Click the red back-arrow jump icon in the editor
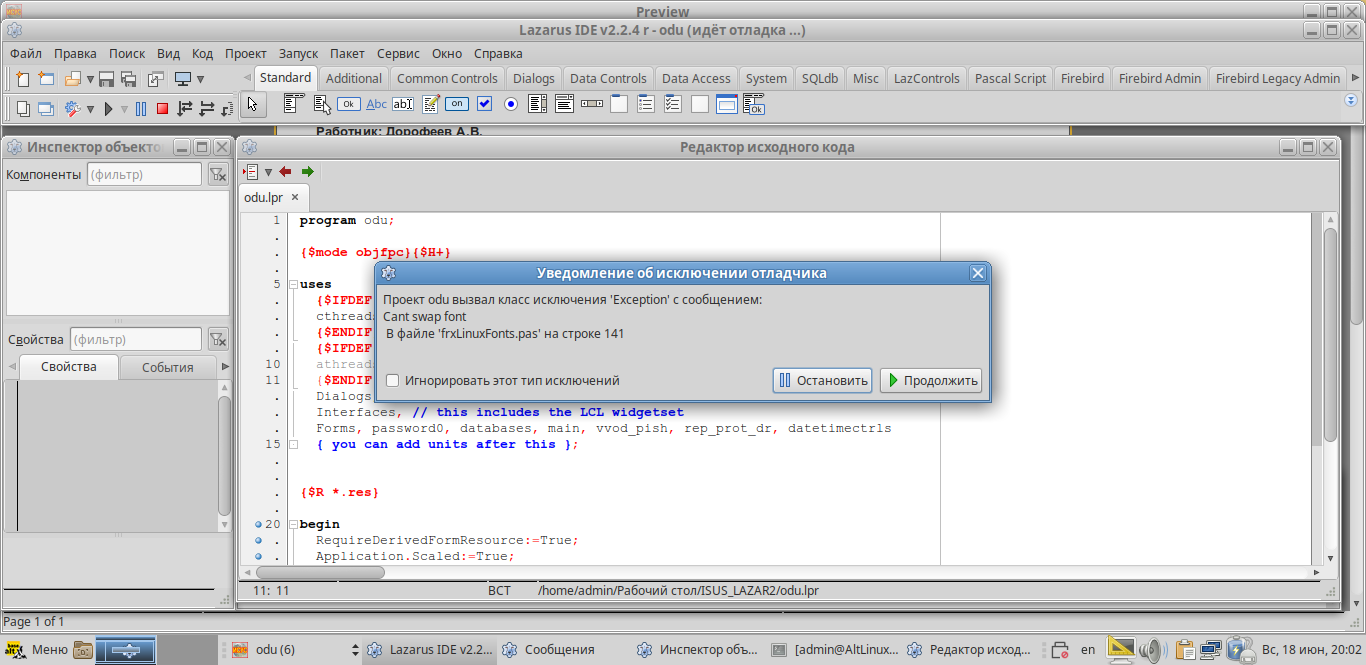 point(286,172)
